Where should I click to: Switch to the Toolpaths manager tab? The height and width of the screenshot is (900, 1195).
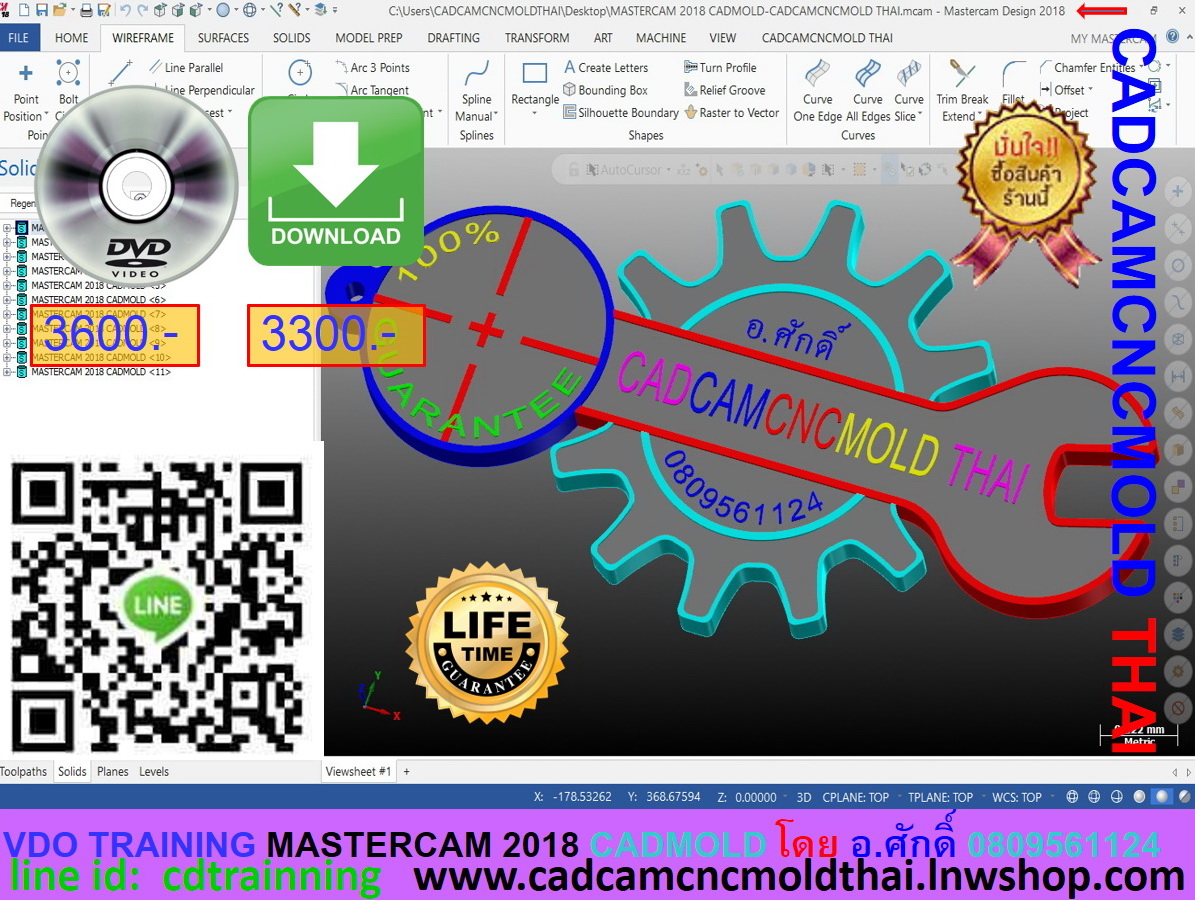[x=24, y=772]
